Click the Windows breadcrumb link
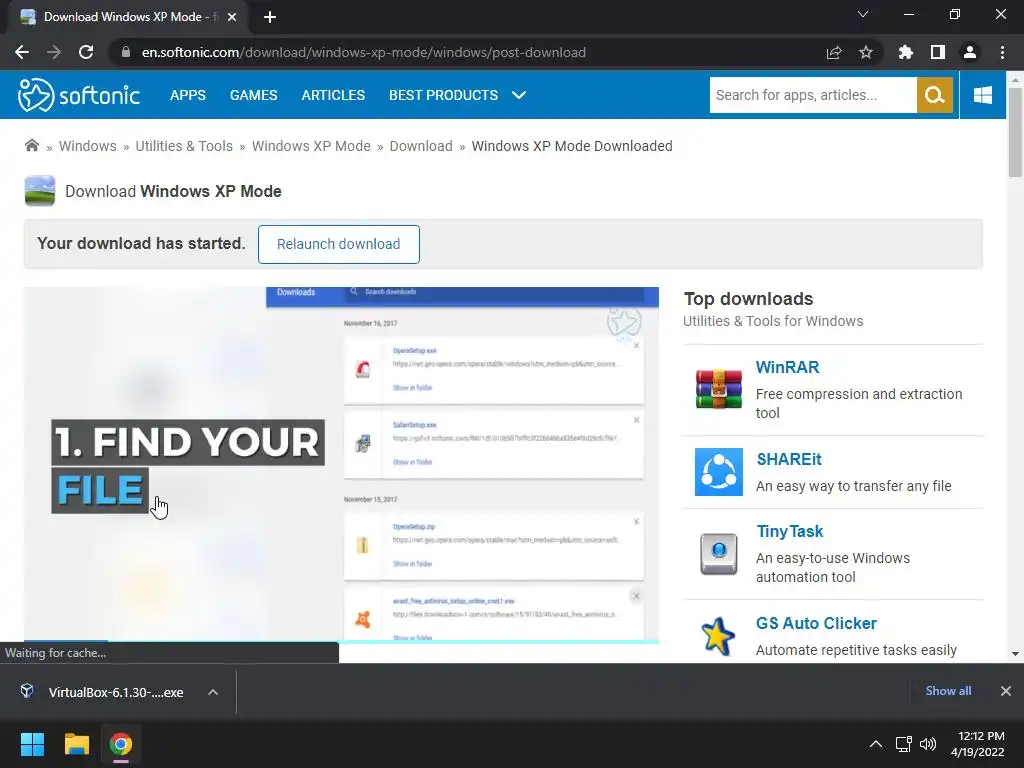Image resolution: width=1024 pixels, height=768 pixels. pyautogui.click(x=88, y=146)
